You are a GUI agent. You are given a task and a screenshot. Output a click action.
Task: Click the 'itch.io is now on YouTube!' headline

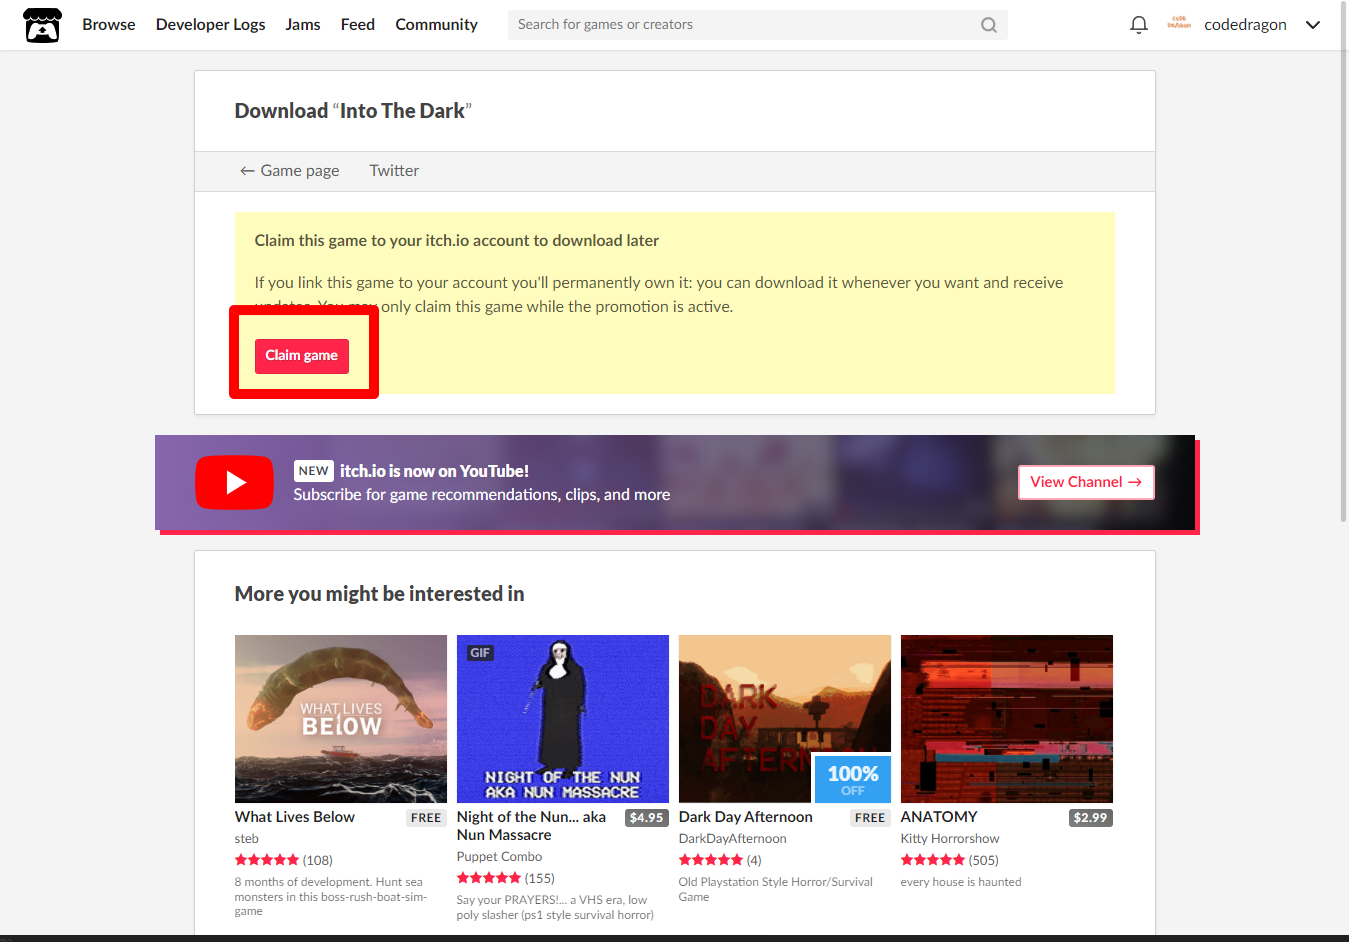pyautogui.click(x=434, y=471)
